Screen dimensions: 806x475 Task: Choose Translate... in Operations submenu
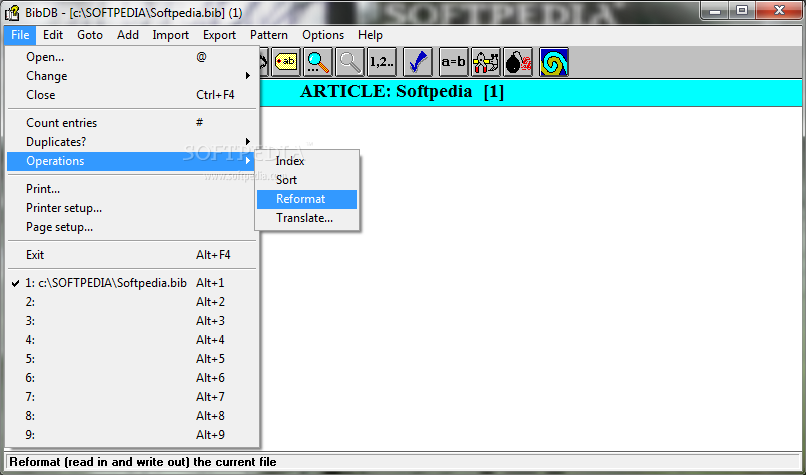(x=307, y=218)
